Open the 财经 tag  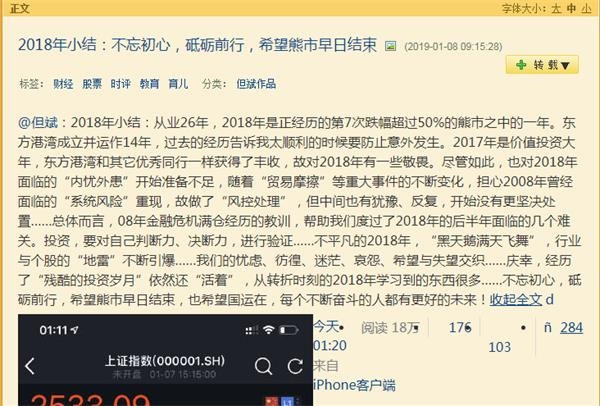[63, 83]
